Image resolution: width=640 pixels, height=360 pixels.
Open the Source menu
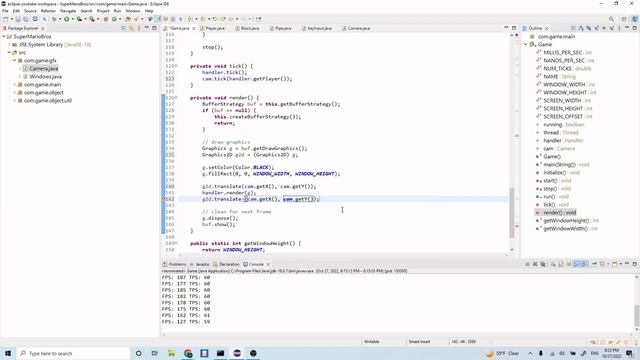click(30, 11)
